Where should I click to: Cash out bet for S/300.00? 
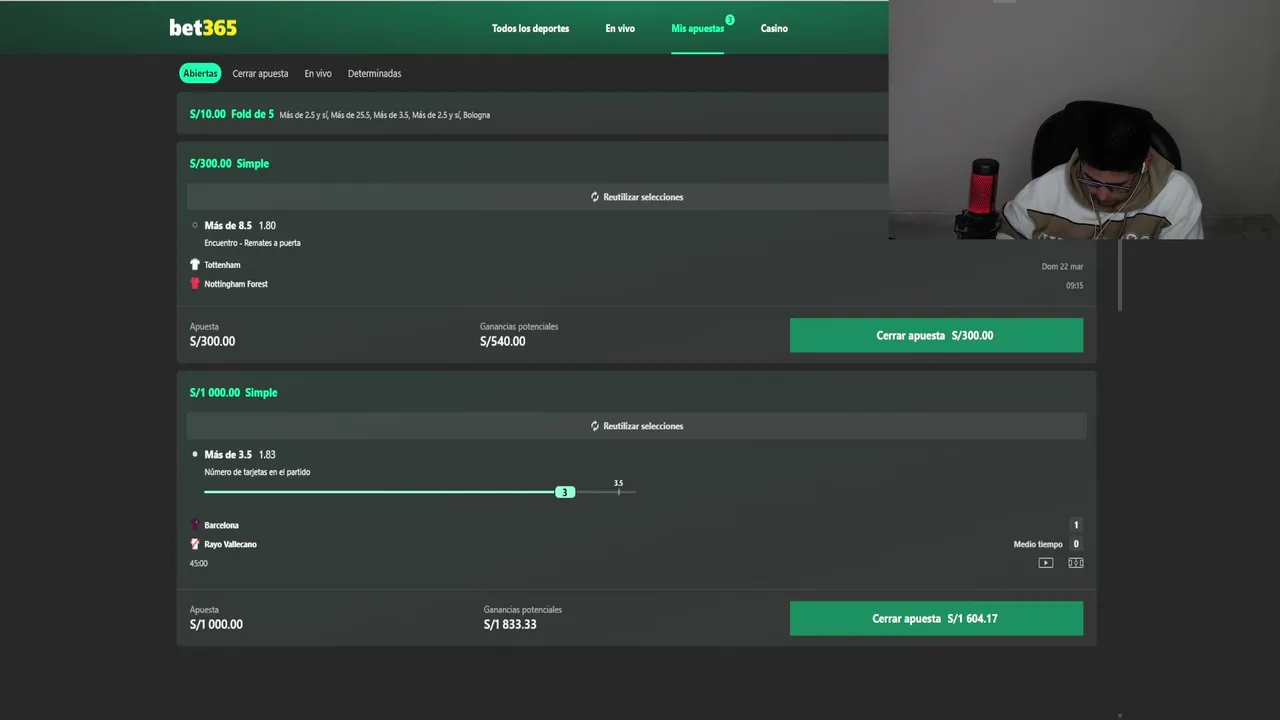936,335
